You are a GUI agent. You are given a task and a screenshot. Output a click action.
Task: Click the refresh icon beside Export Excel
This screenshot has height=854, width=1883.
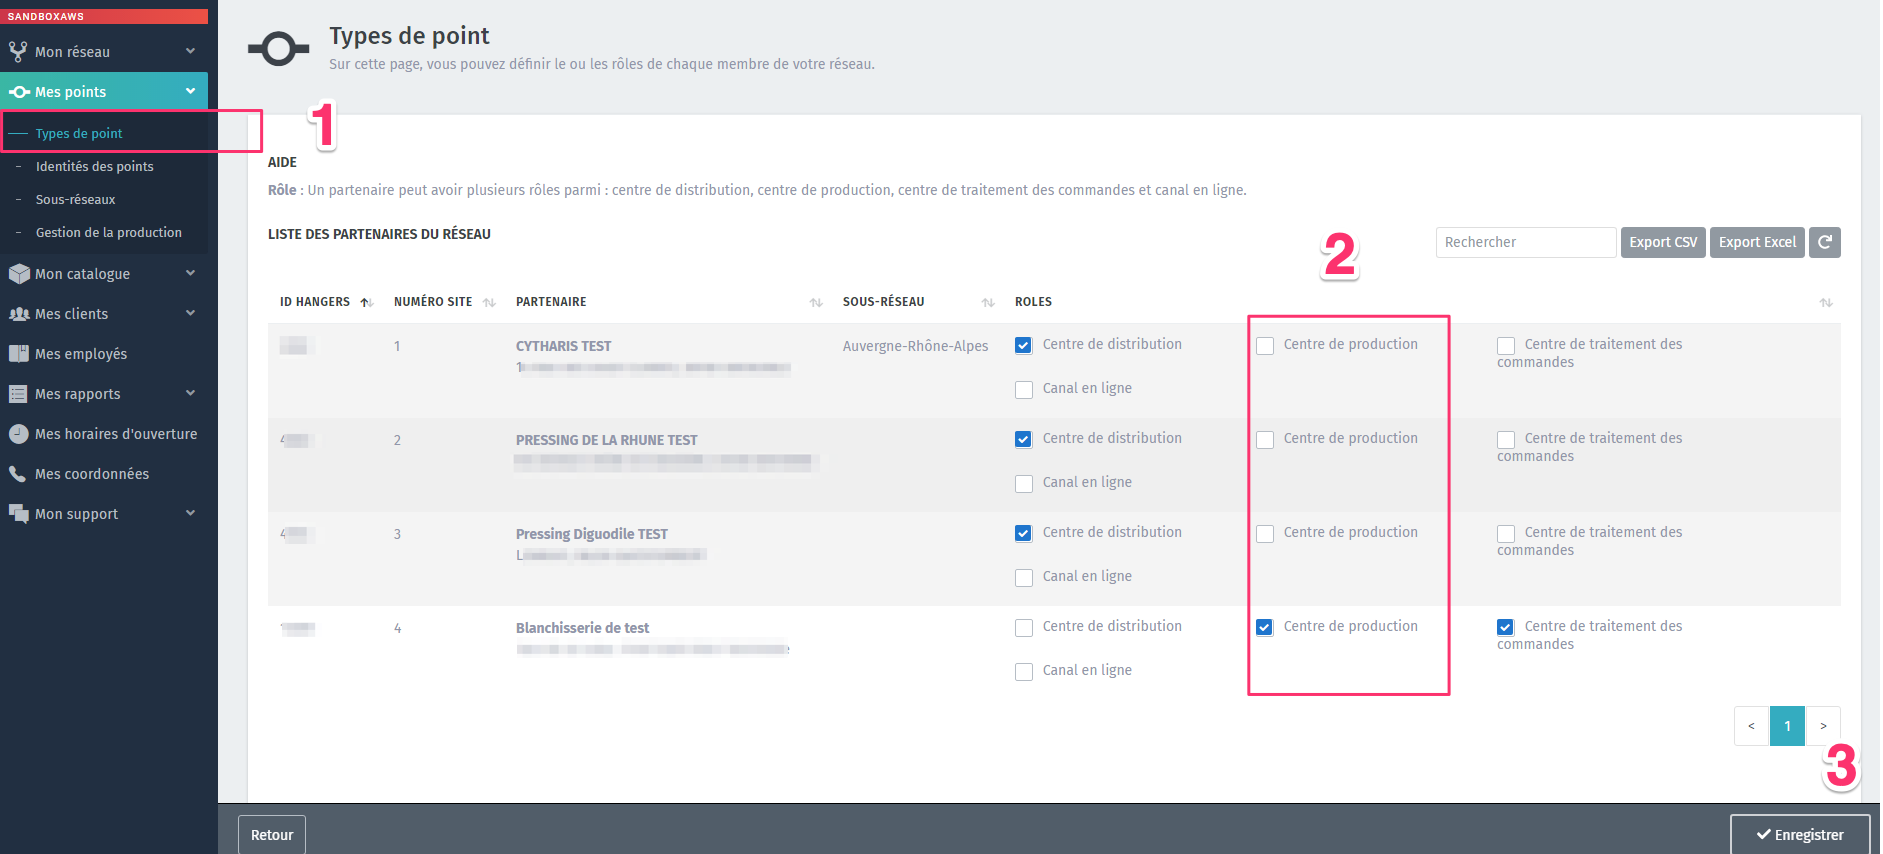[x=1825, y=242]
